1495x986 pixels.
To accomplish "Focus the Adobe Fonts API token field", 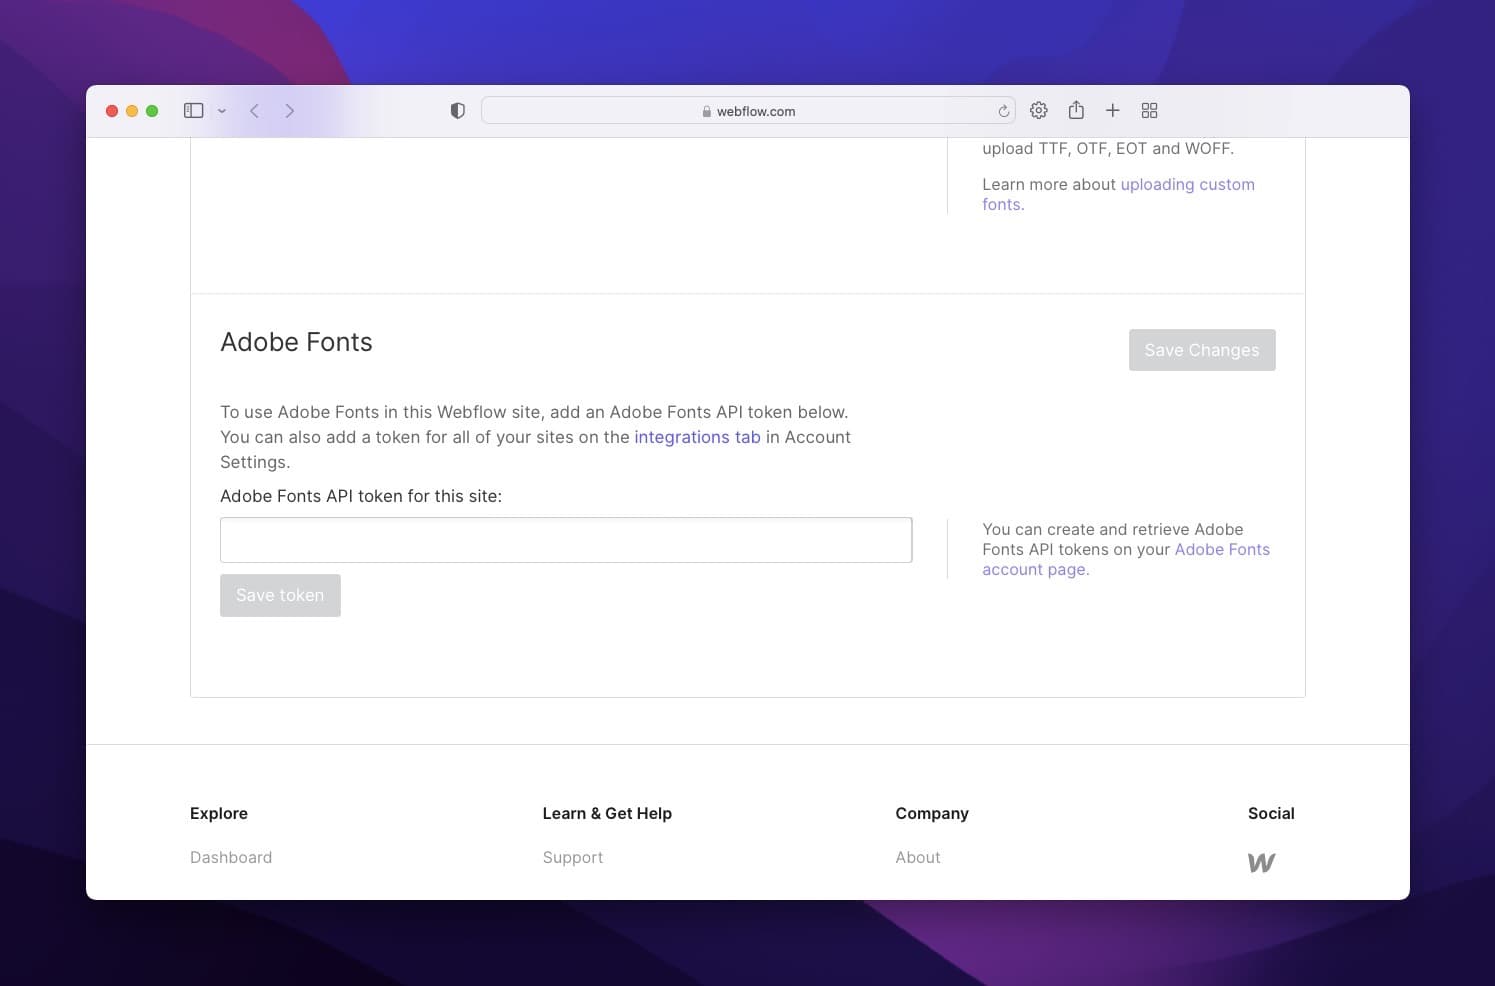I will click(566, 540).
